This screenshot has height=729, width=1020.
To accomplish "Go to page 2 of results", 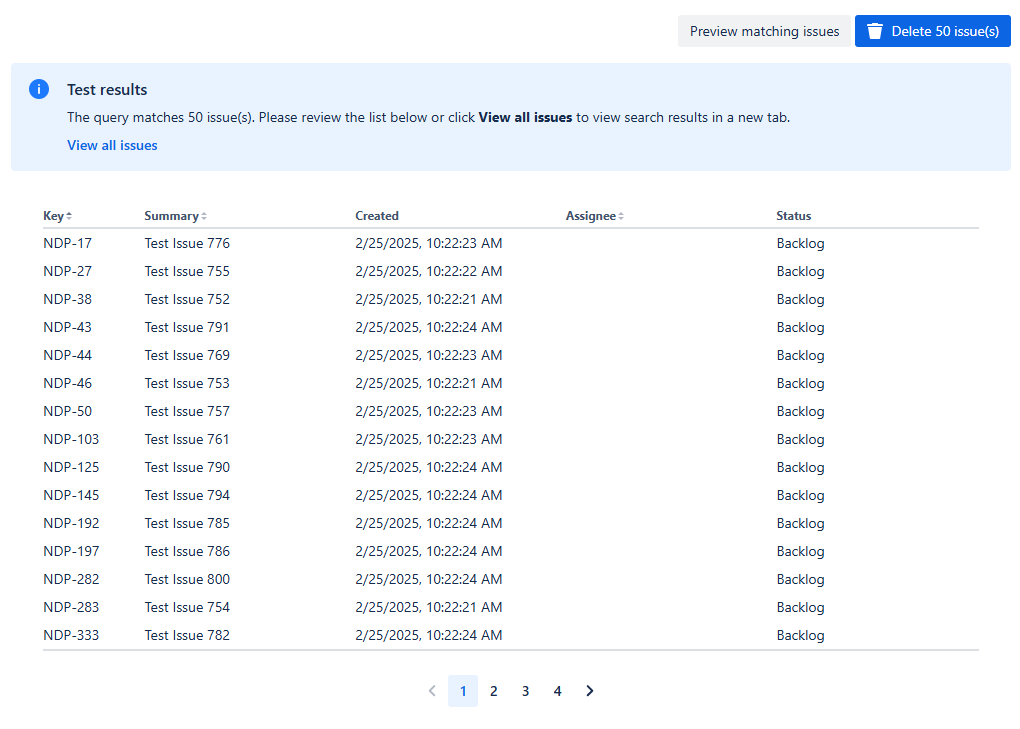I will tap(494, 691).
